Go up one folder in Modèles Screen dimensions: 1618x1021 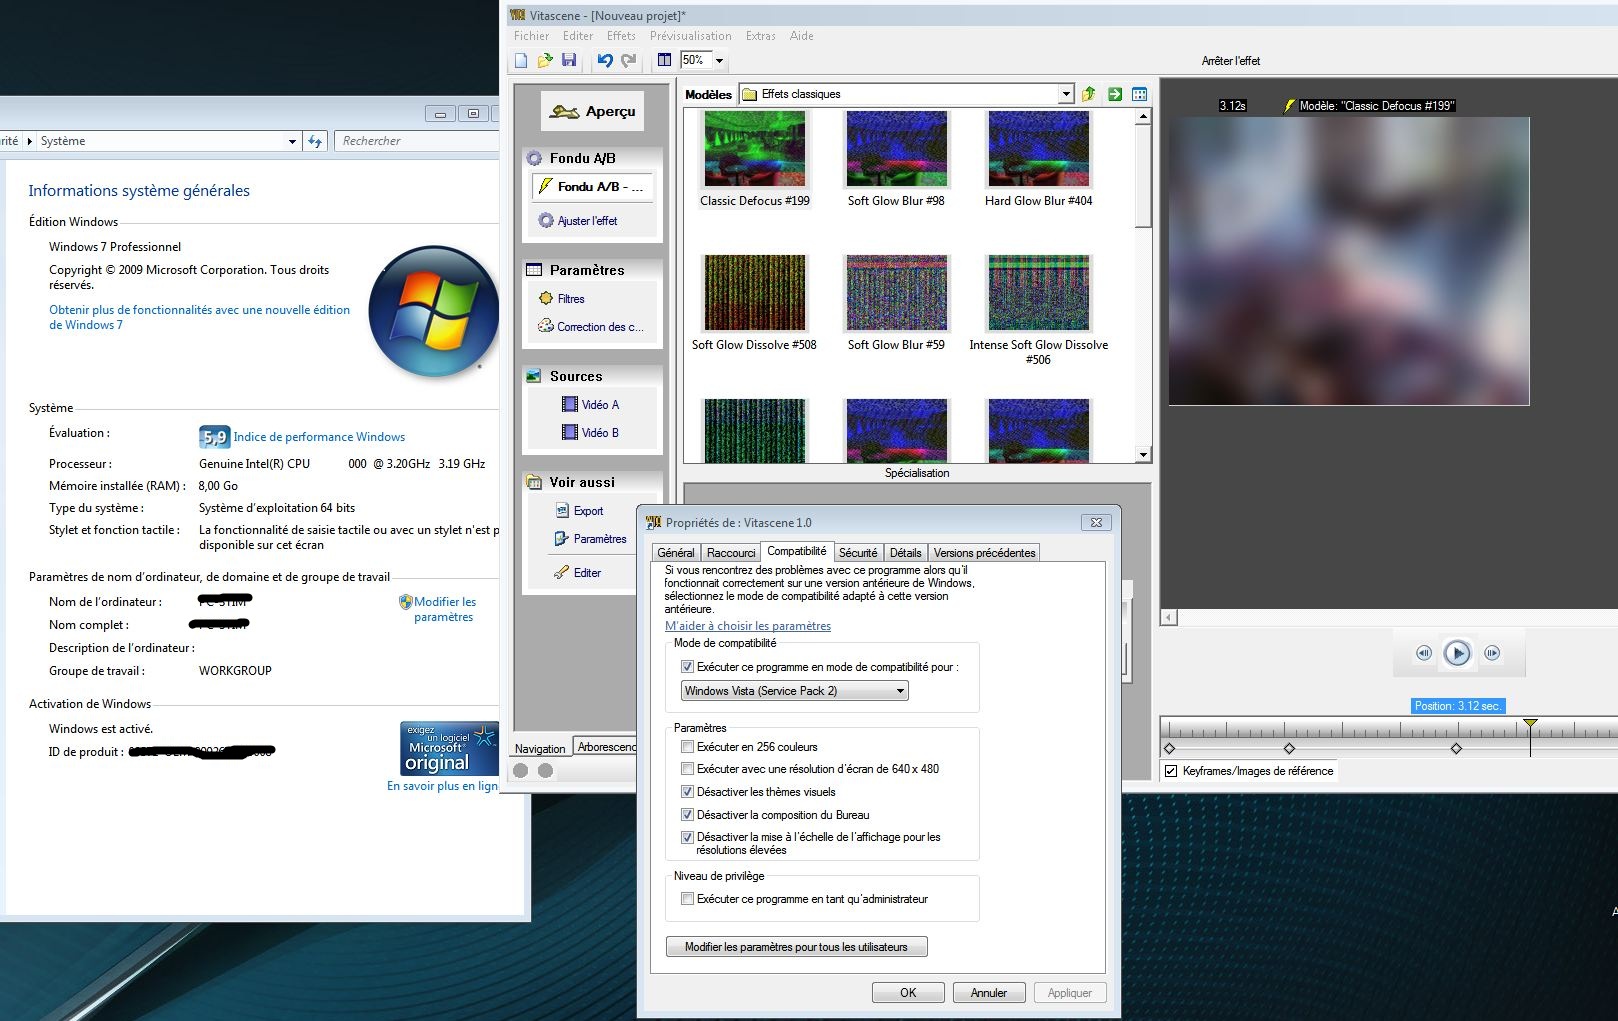click(x=1088, y=94)
